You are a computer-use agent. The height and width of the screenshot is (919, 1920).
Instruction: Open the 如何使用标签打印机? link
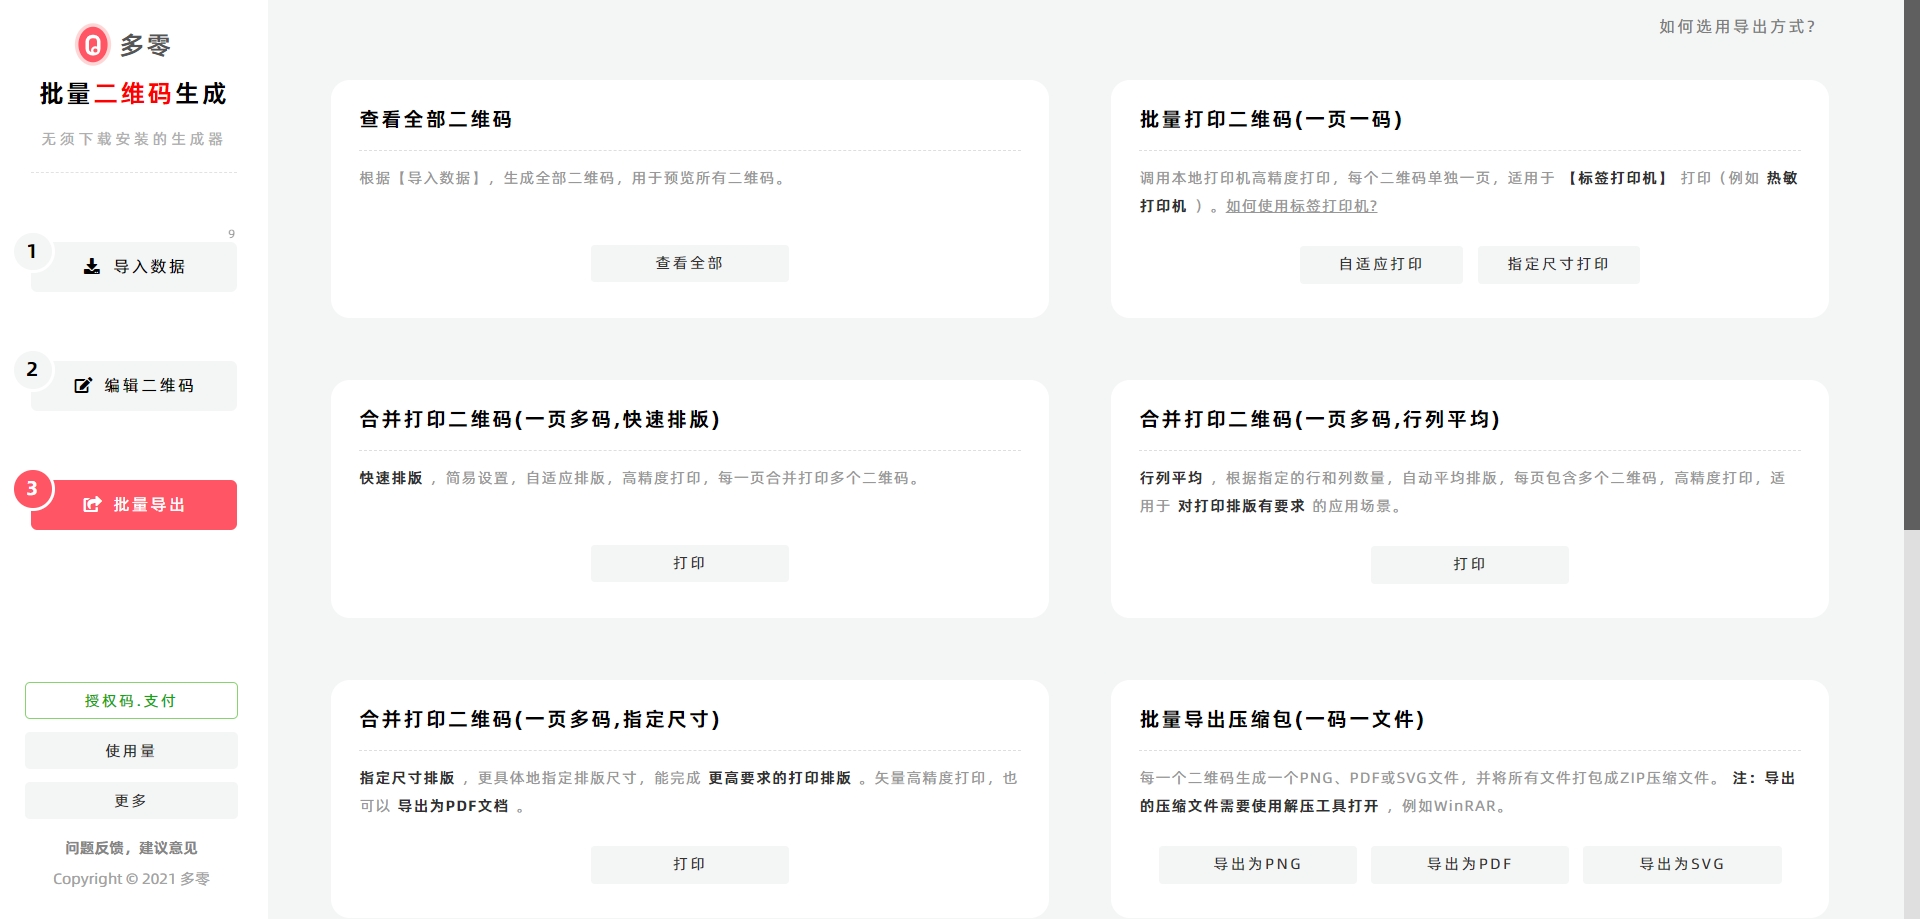(1301, 206)
